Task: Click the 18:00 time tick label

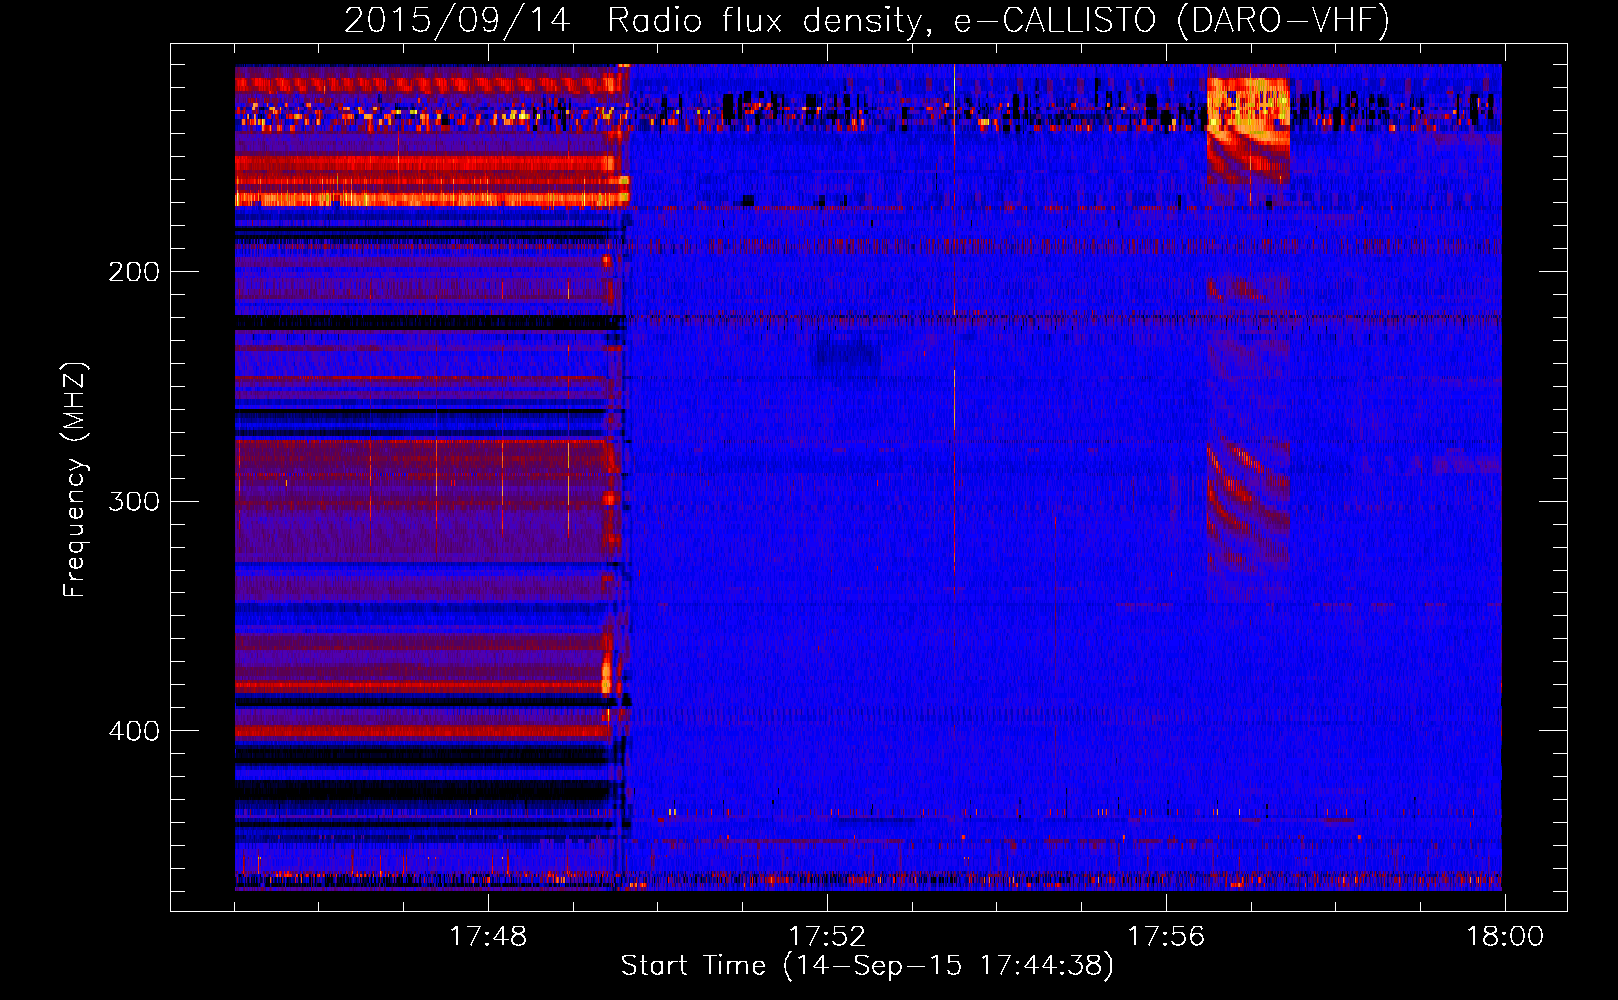Action: pos(1505,937)
